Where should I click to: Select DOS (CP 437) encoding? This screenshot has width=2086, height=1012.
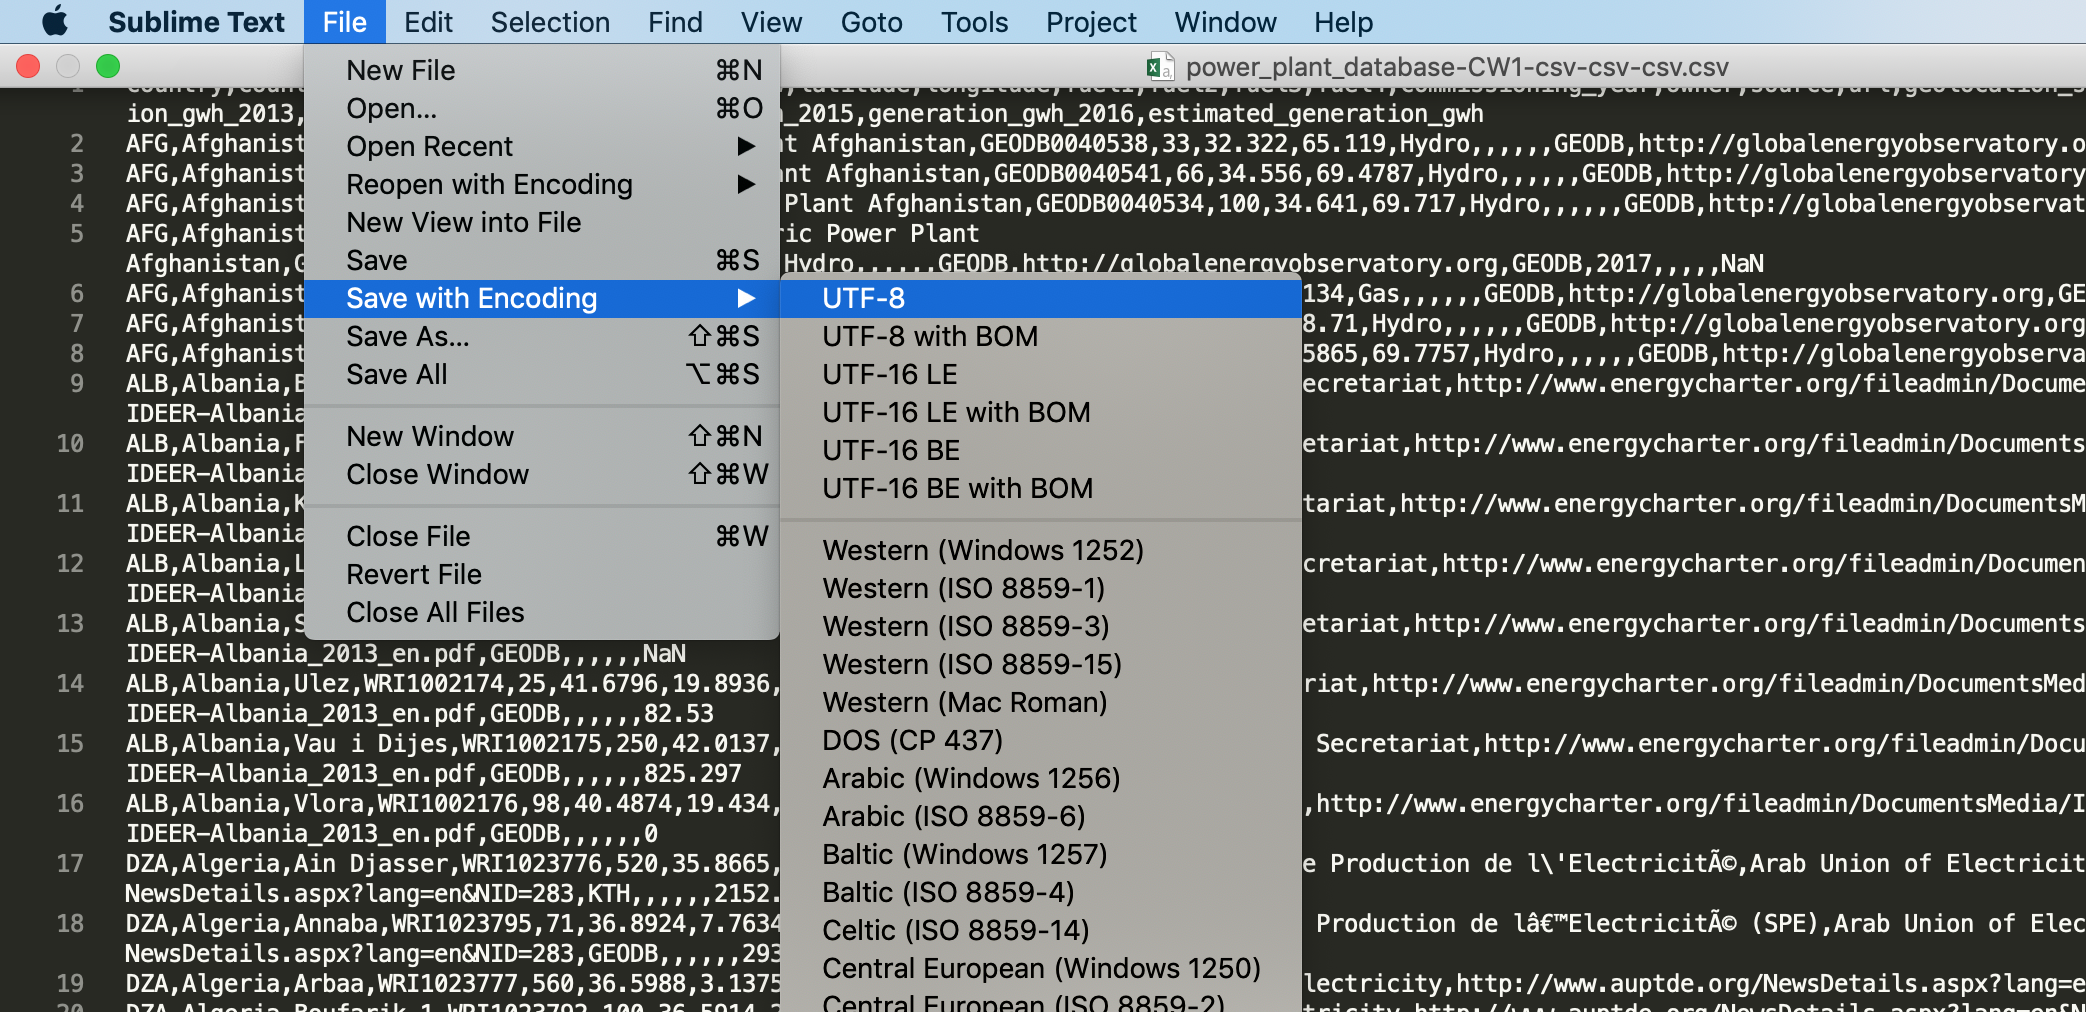[912, 740]
